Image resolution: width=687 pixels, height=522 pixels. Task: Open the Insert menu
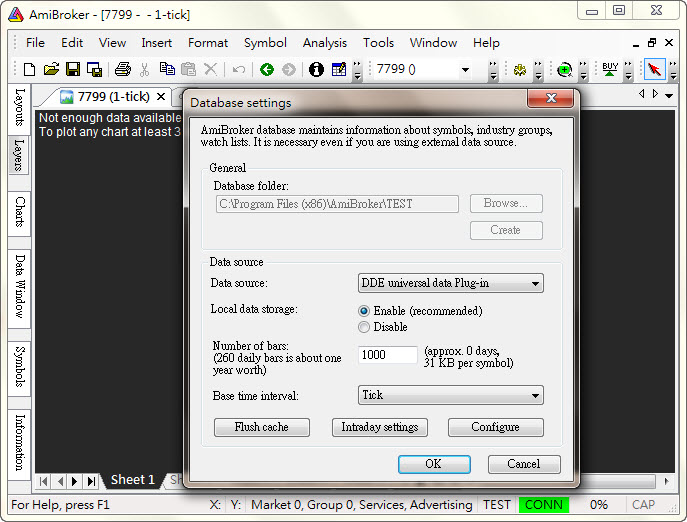(156, 43)
